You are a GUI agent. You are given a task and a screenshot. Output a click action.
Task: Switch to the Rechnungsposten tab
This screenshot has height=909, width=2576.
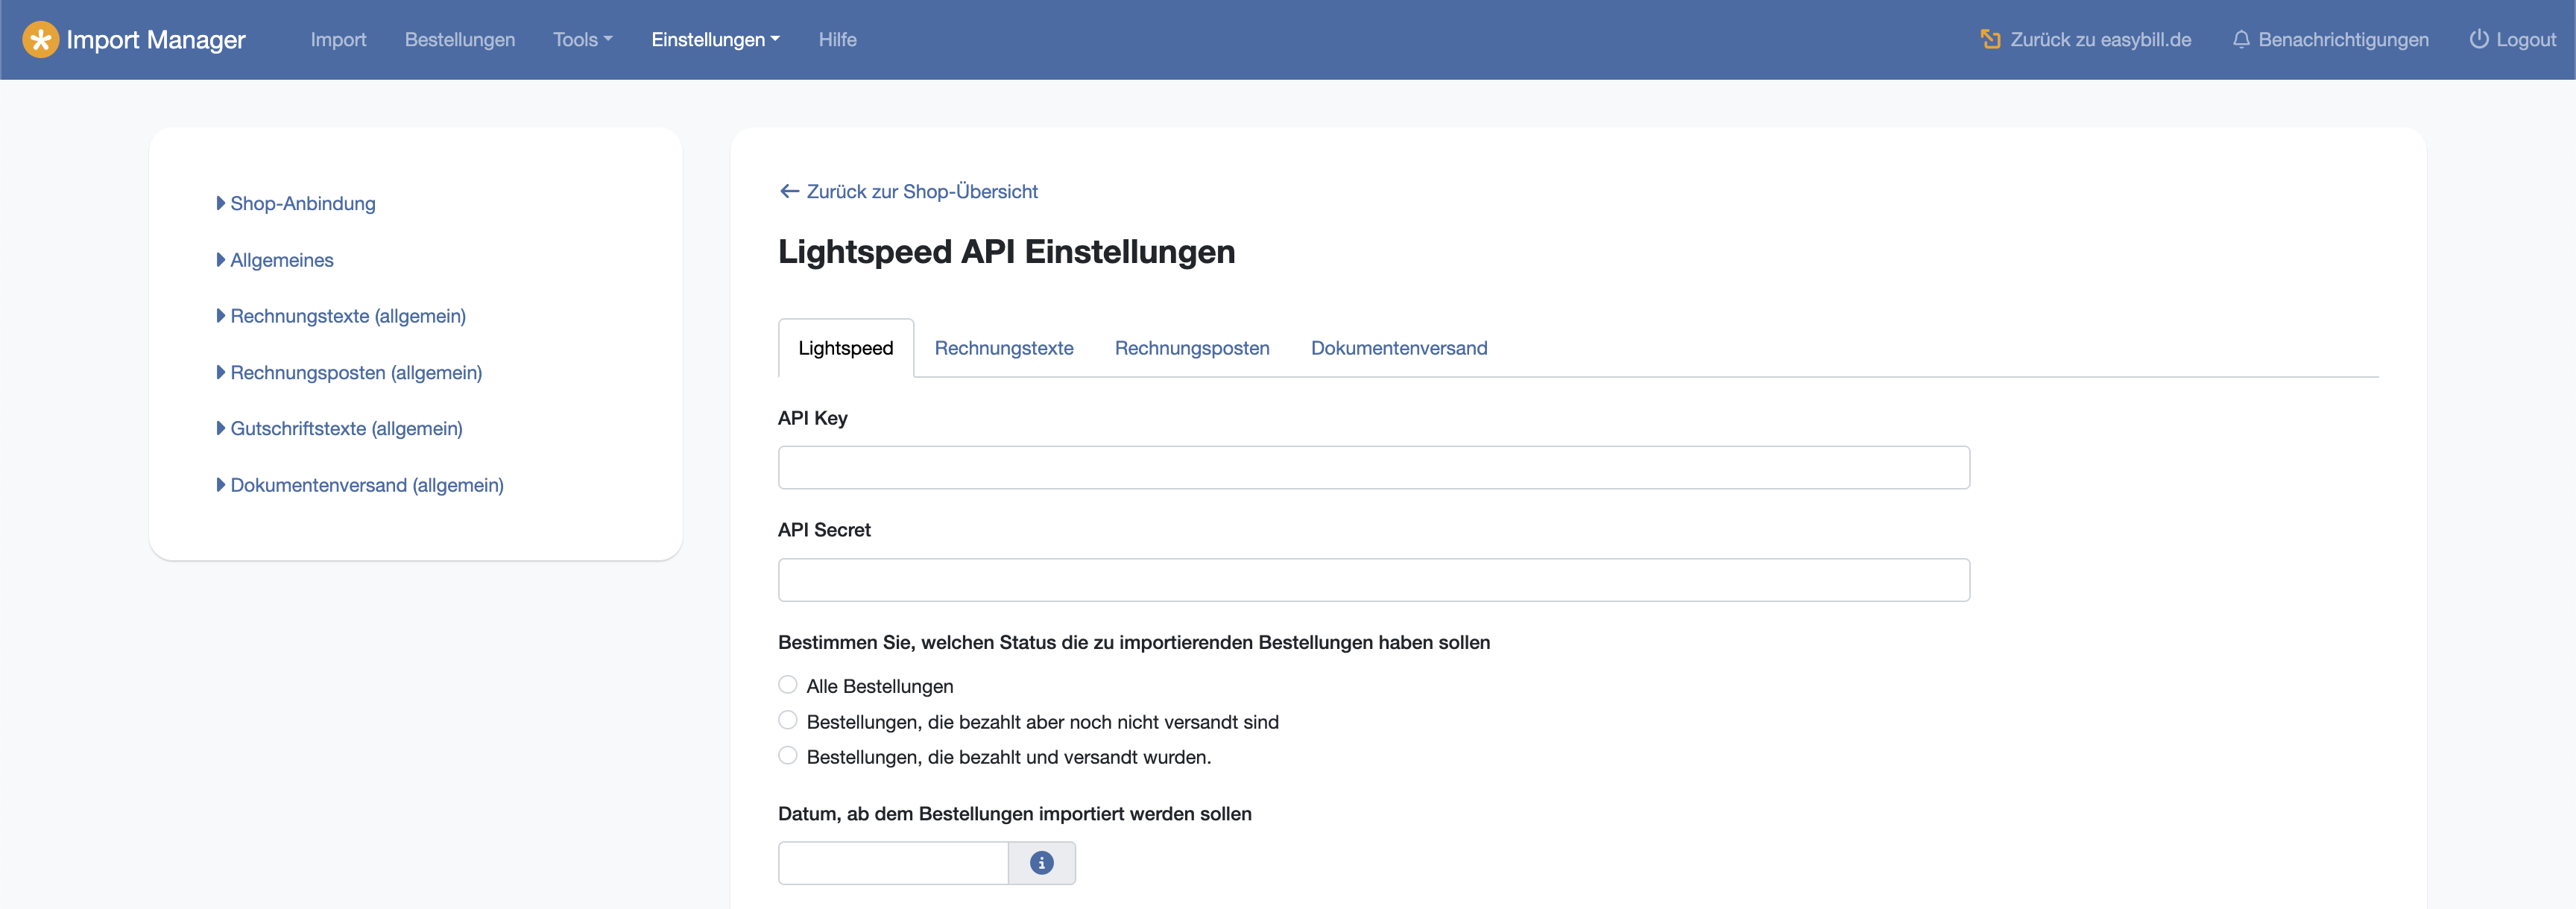[1191, 348]
